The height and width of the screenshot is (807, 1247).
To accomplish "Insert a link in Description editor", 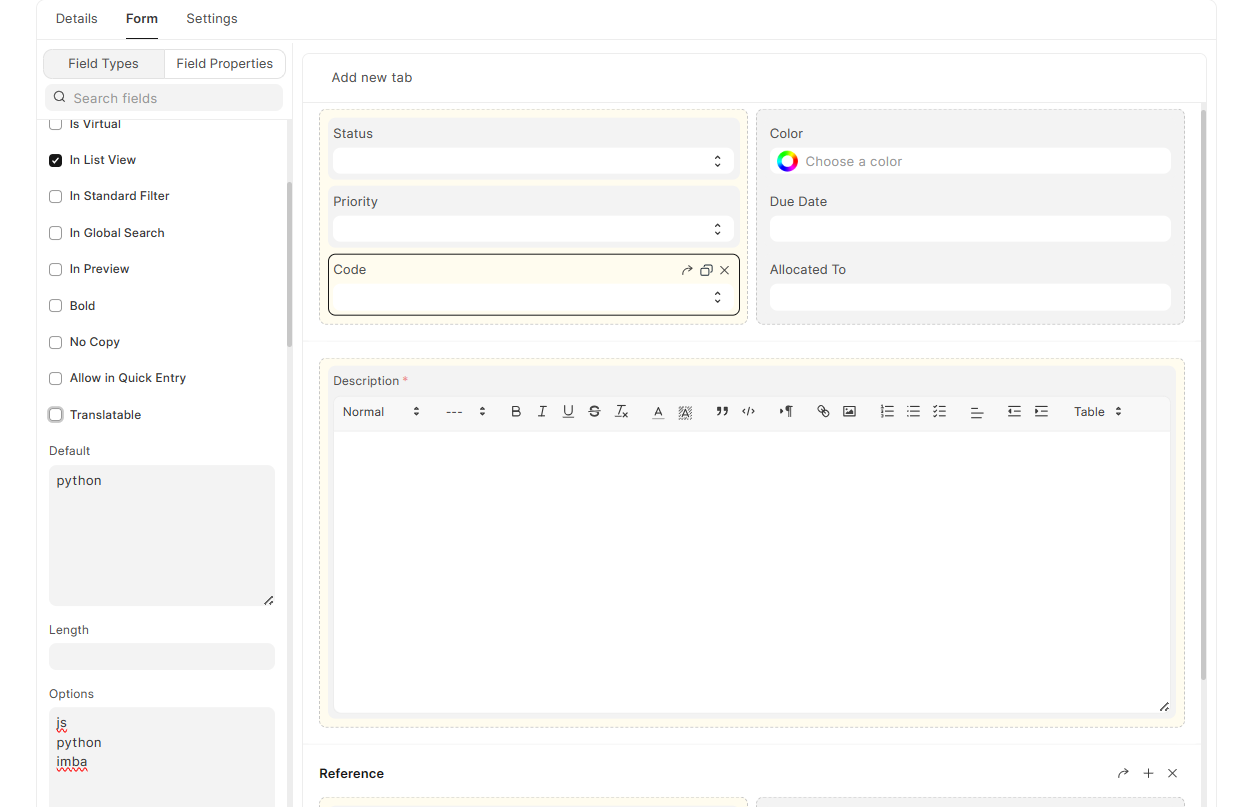I will [823, 412].
